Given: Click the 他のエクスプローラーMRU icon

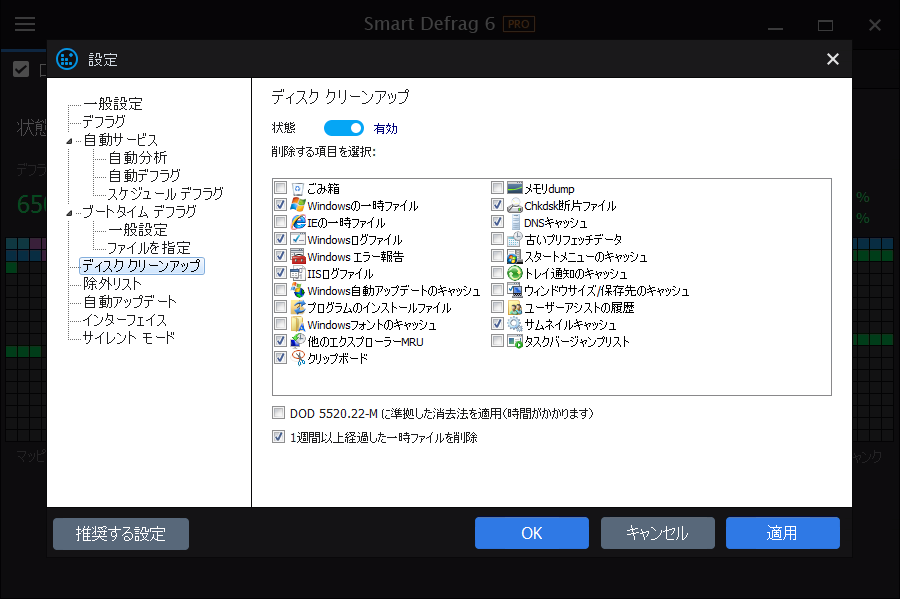Looking at the screenshot, I should tap(297, 341).
